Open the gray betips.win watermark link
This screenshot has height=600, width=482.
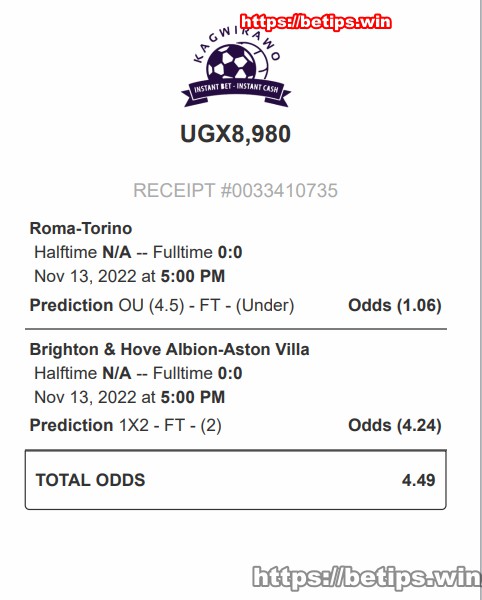pyautogui.click(x=366, y=577)
